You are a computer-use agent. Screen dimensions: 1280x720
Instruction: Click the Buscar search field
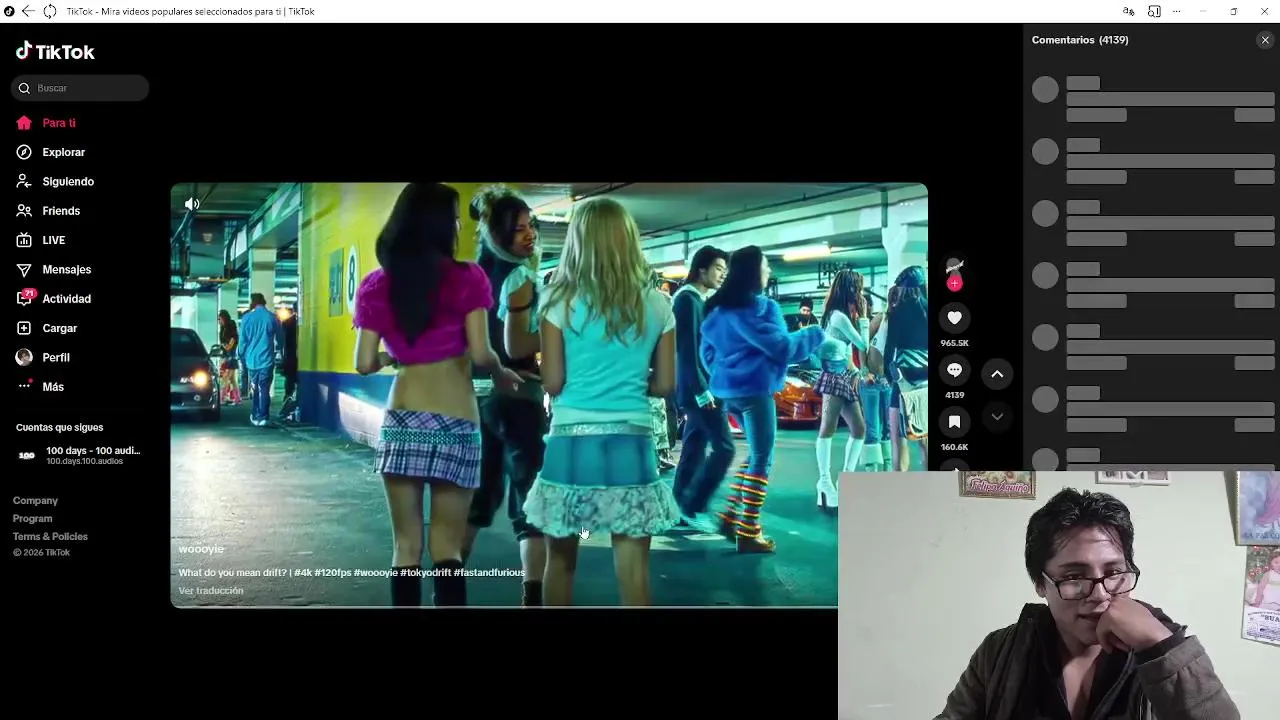coord(80,88)
